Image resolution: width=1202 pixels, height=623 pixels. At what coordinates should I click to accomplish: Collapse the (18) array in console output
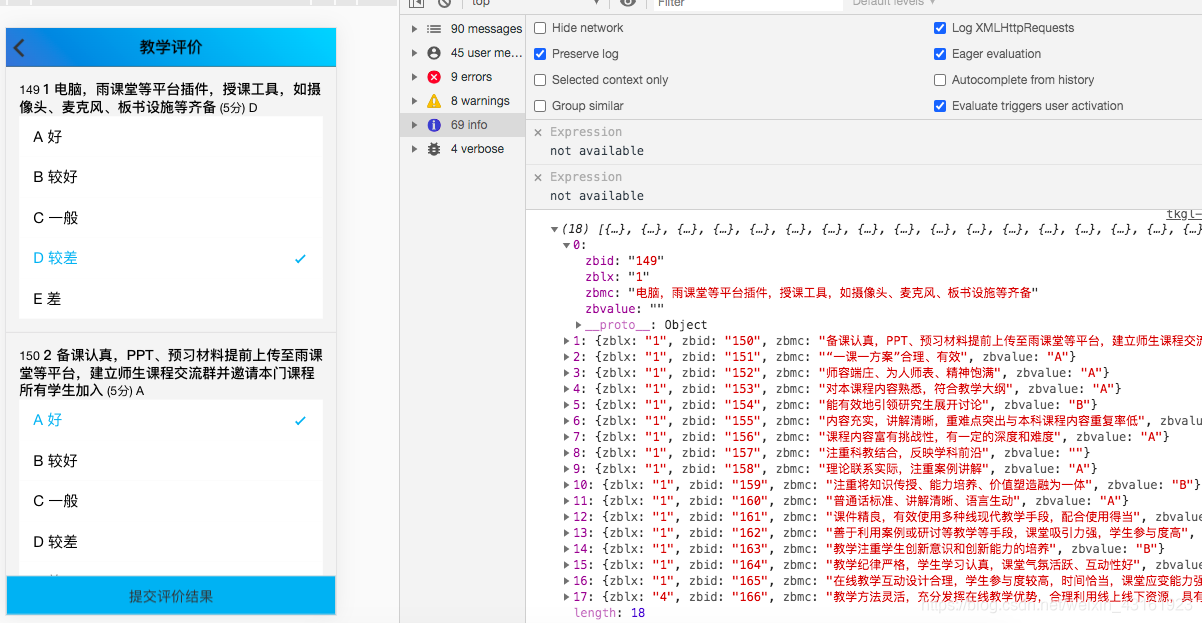555,229
